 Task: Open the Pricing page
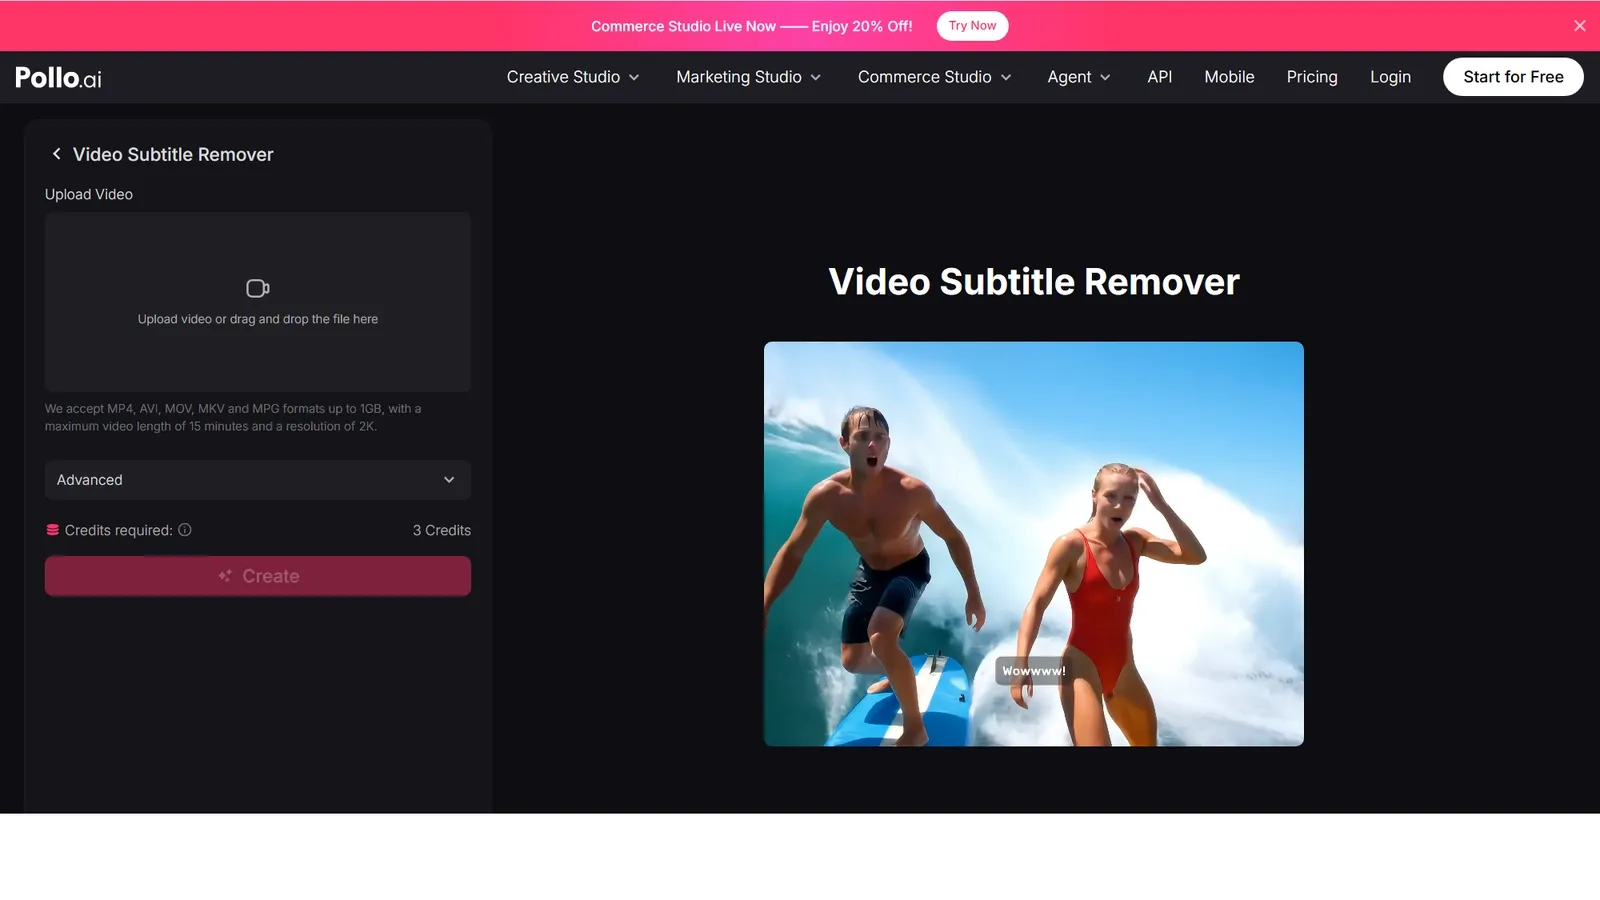click(x=1312, y=77)
